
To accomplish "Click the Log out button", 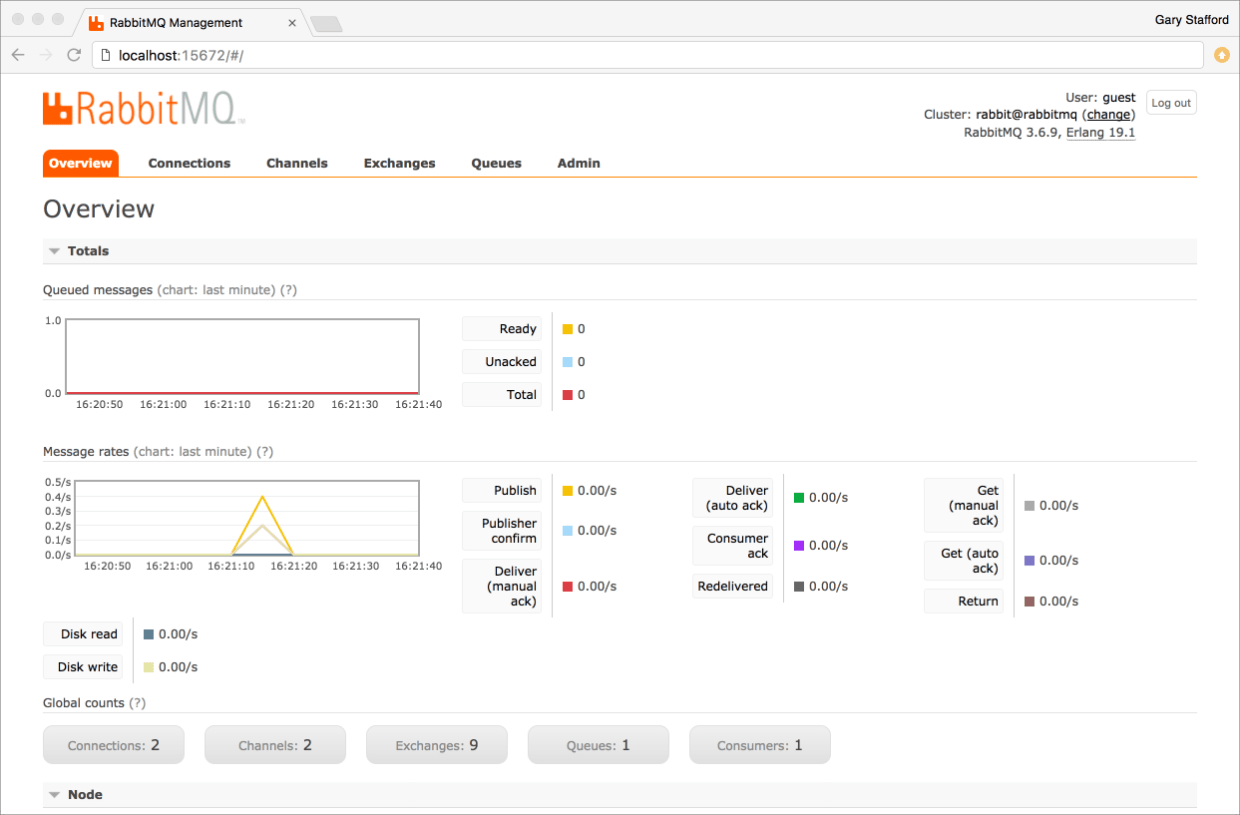I will pyautogui.click(x=1171, y=103).
